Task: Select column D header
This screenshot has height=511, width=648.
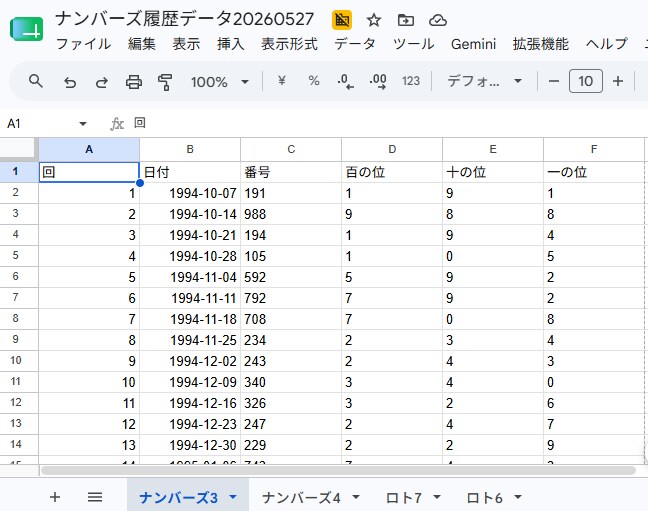Action: tap(392, 150)
